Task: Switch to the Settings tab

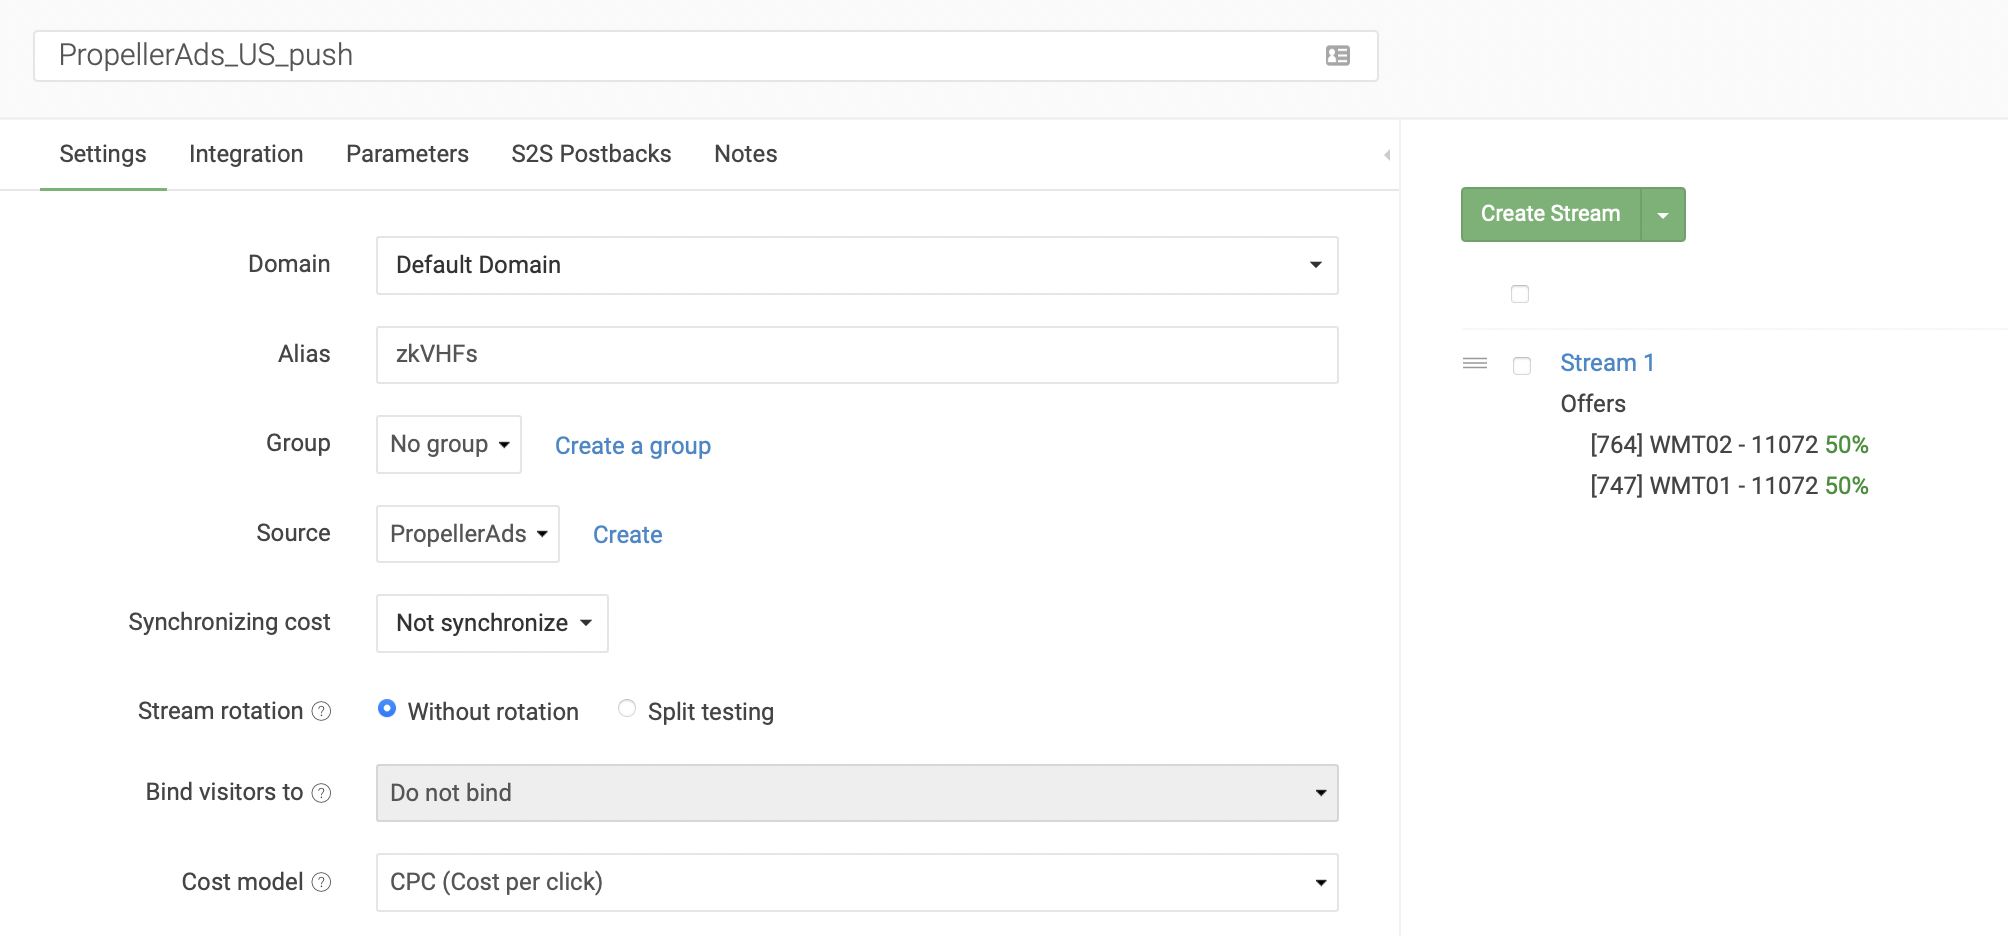Action: [103, 154]
